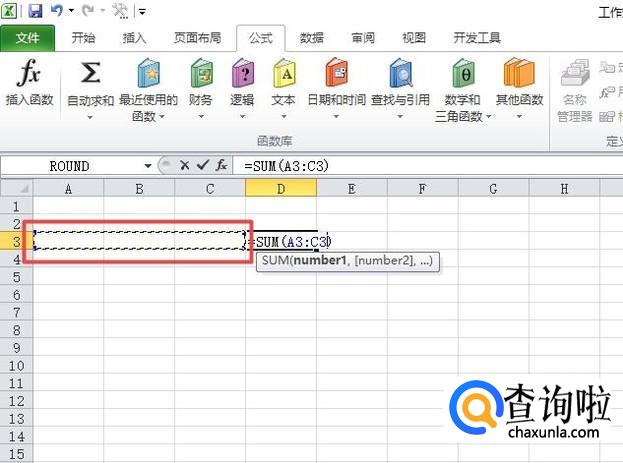Click the Redo arrow icon

point(88,10)
